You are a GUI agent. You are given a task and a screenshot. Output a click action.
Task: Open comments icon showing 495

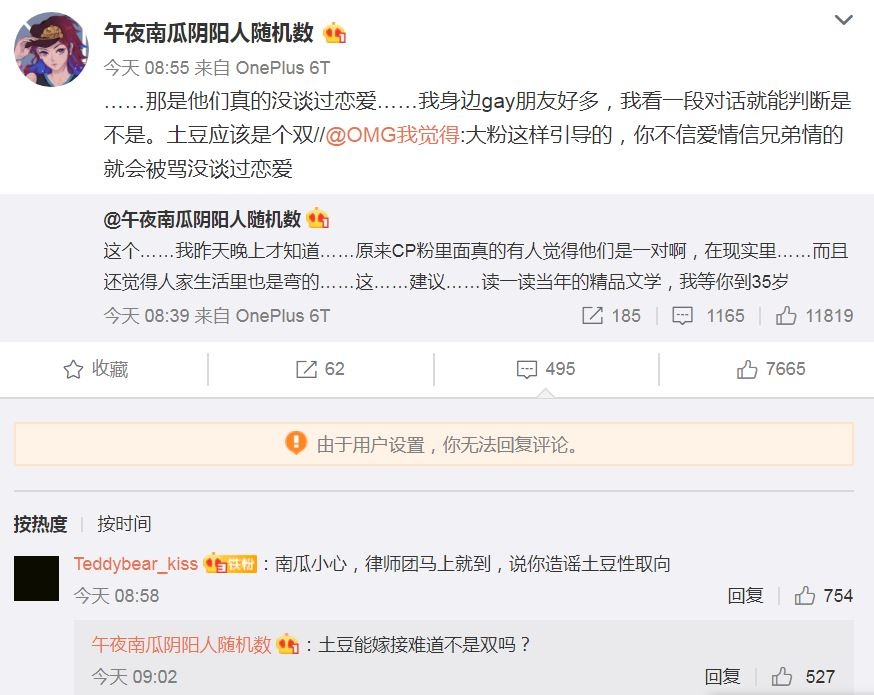[x=527, y=369]
